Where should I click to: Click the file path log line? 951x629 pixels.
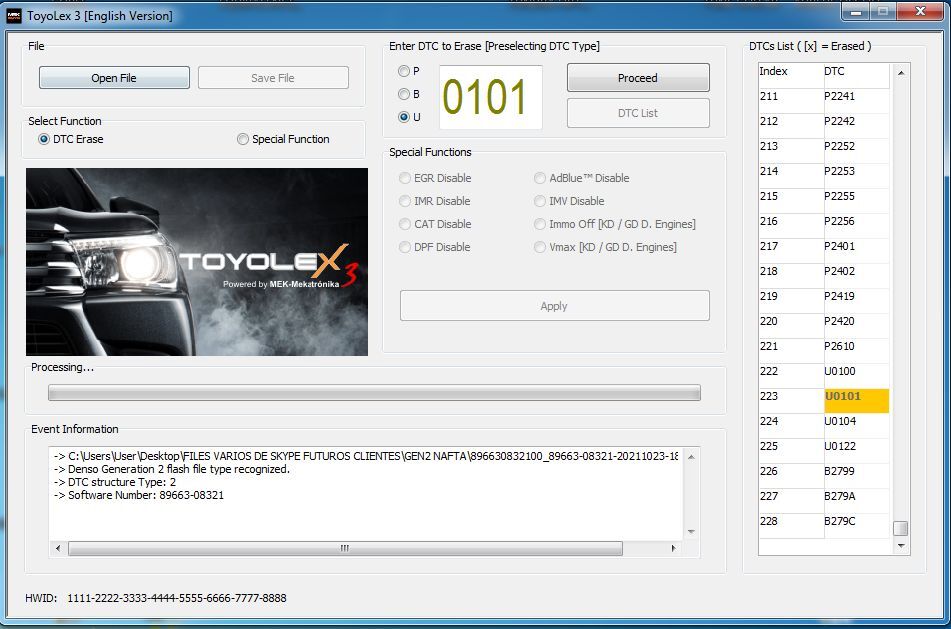click(x=366, y=456)
